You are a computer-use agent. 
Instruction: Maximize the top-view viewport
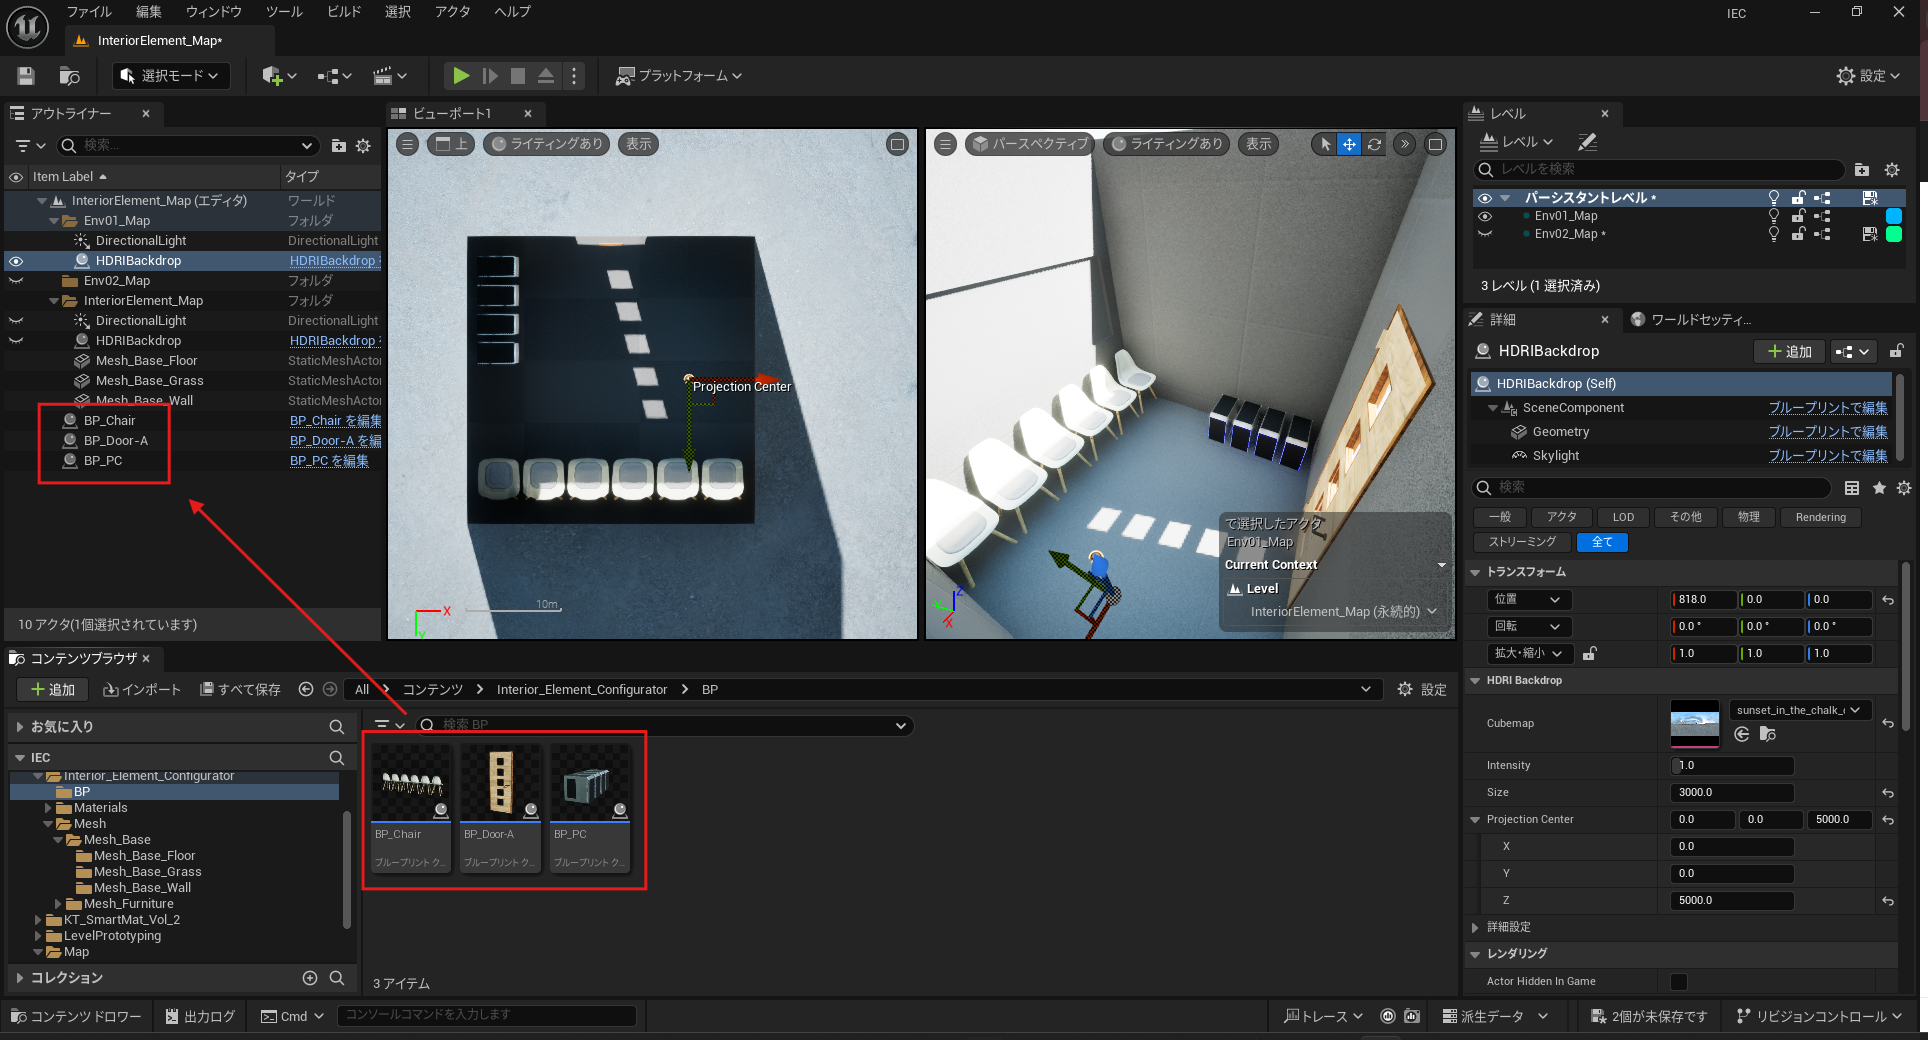coord(897,144)
